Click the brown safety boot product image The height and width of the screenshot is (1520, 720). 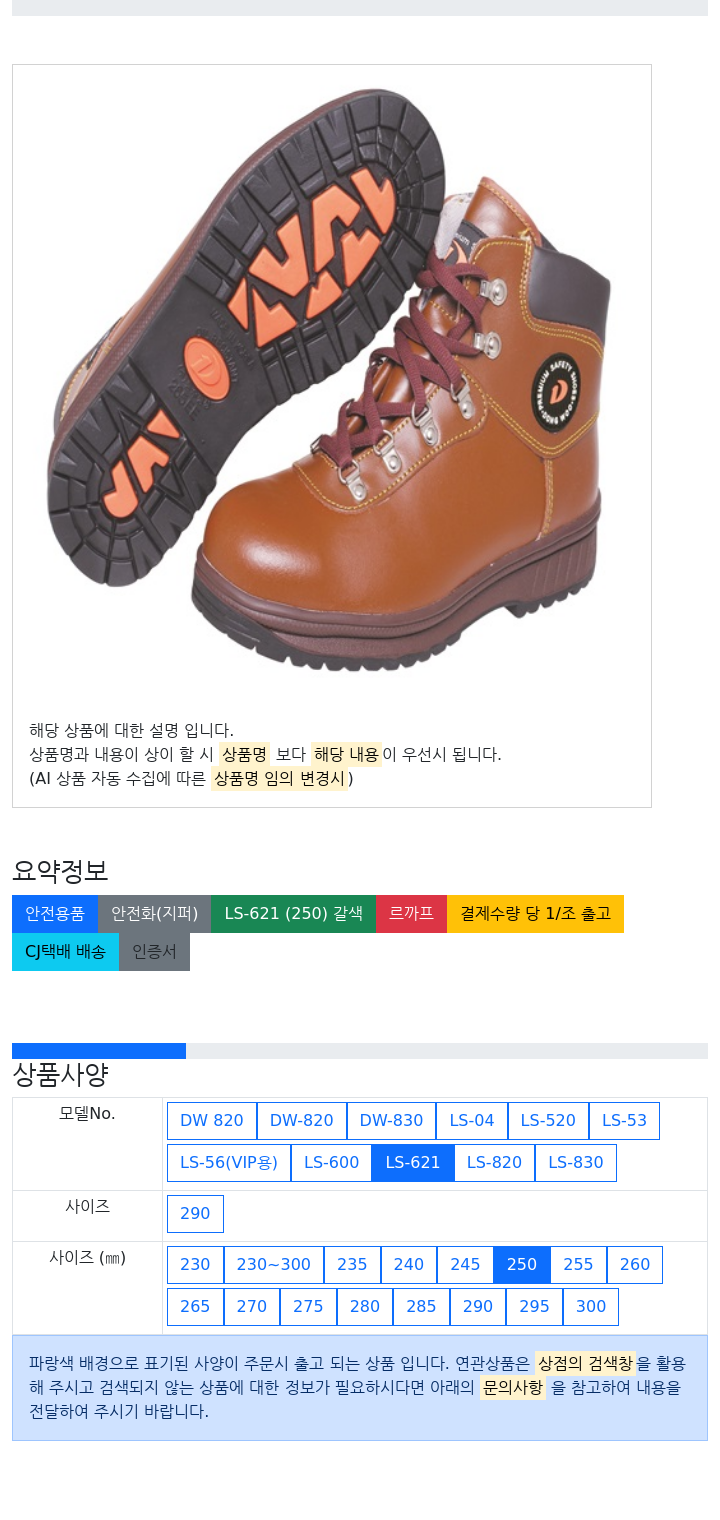tap(331, 381)
